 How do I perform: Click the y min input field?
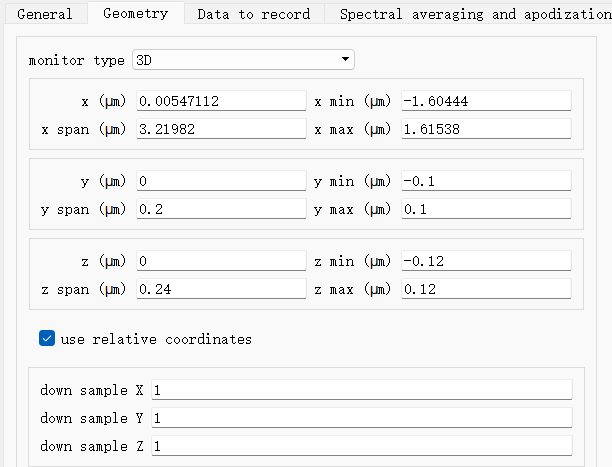click(486, 181)
